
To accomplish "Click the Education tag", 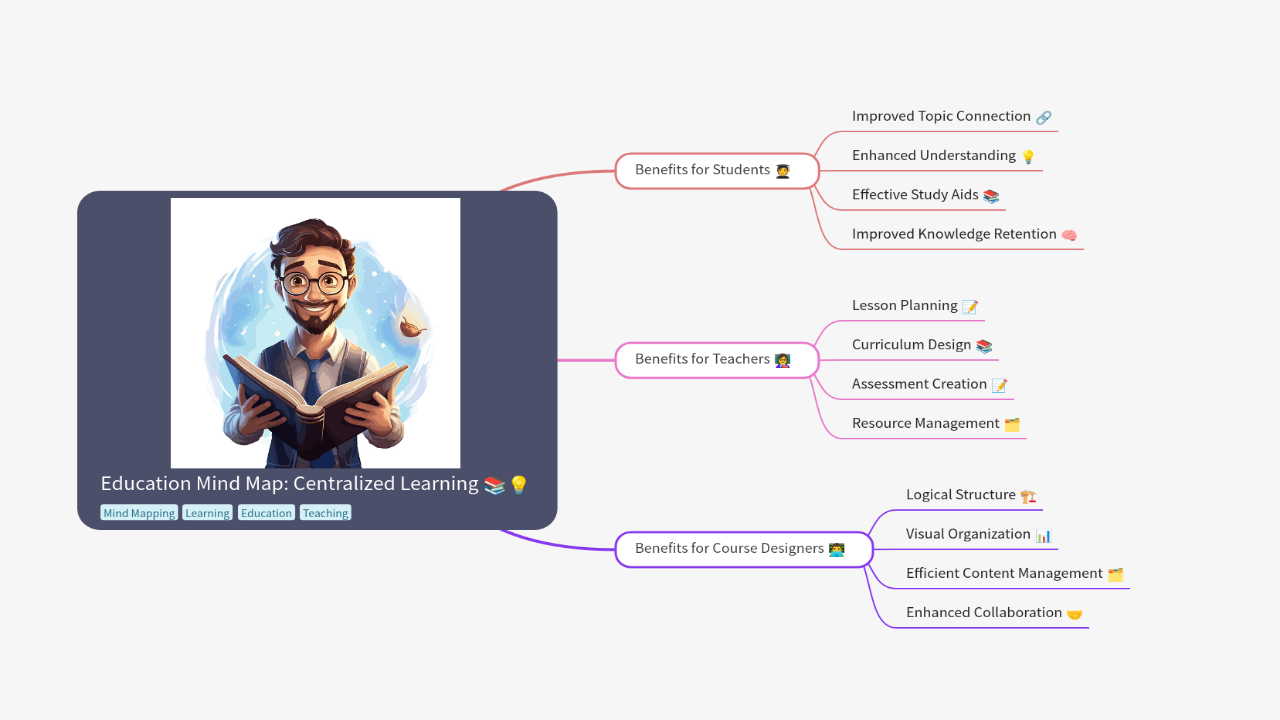I will point(266,513).
